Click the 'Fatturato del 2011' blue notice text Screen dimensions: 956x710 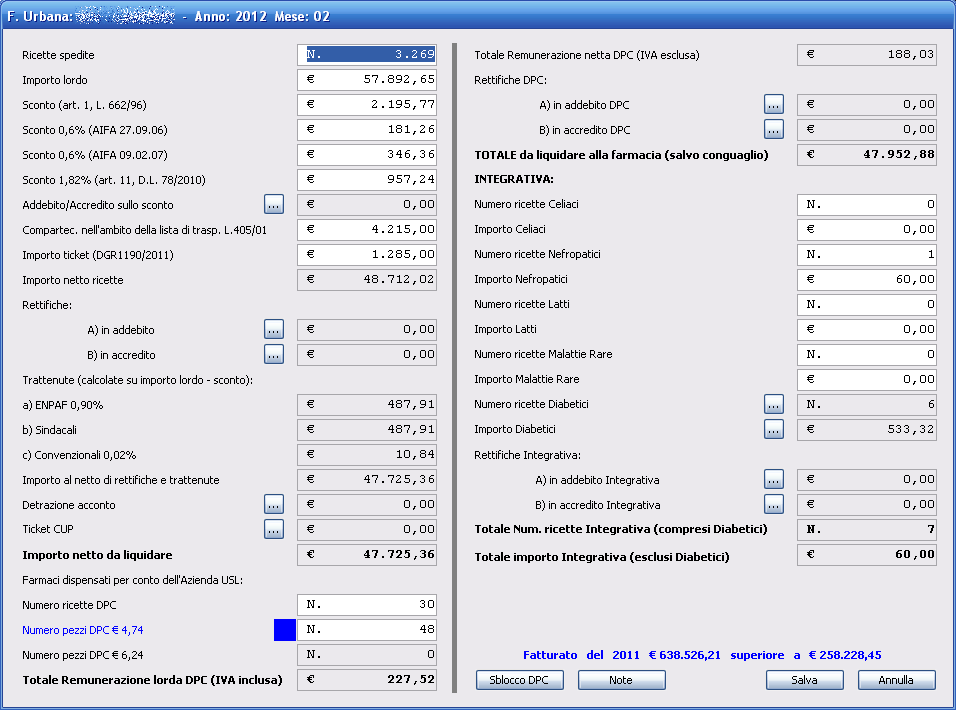coord(702,655)
